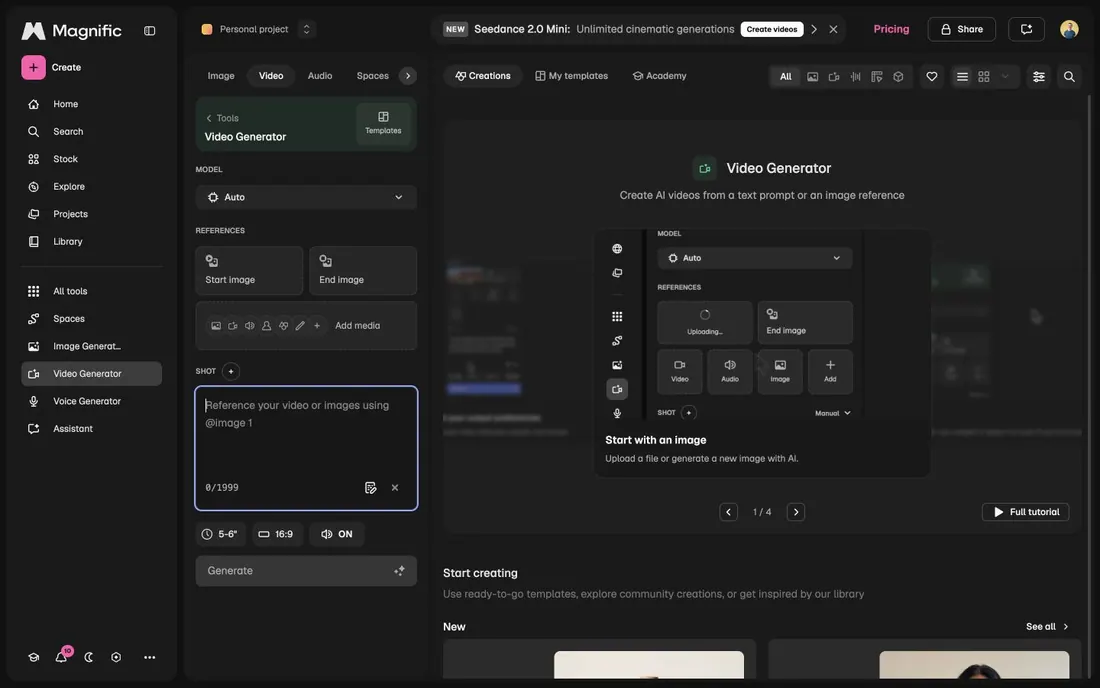The image size is (1100, 688).
Task: Toggle dark mode with the moon icon
Action: (89, 657)
